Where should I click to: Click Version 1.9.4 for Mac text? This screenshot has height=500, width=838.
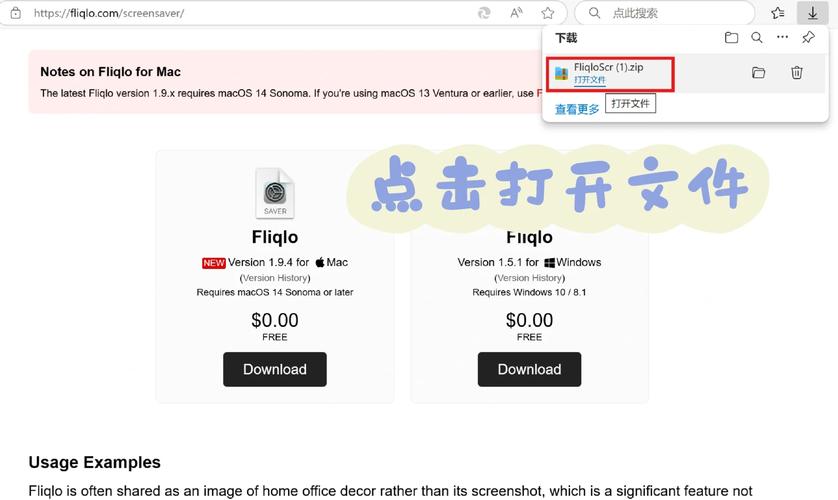click(288, 262)
